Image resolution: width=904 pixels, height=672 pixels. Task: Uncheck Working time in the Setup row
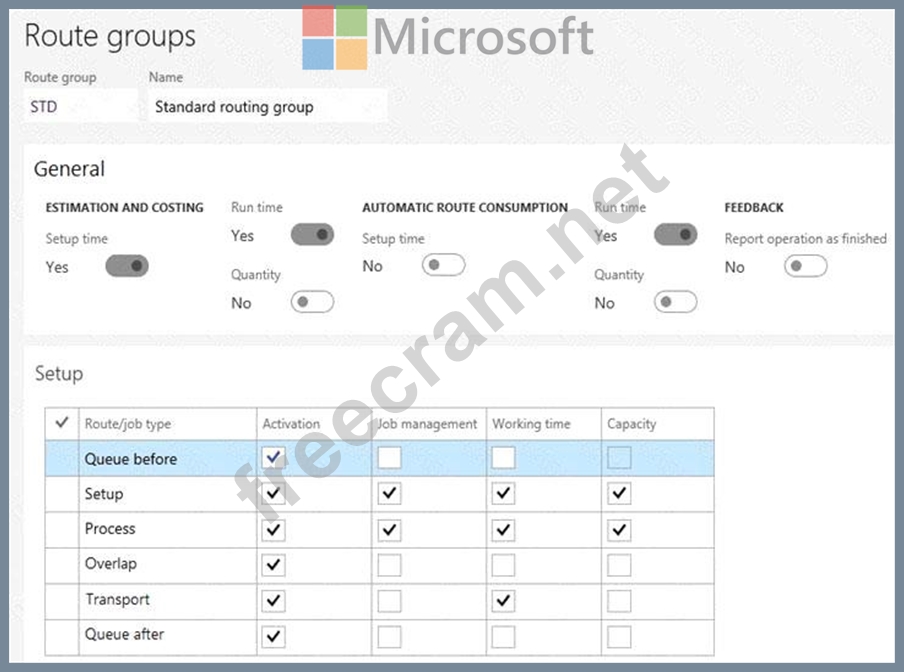(x=503, y=493)
